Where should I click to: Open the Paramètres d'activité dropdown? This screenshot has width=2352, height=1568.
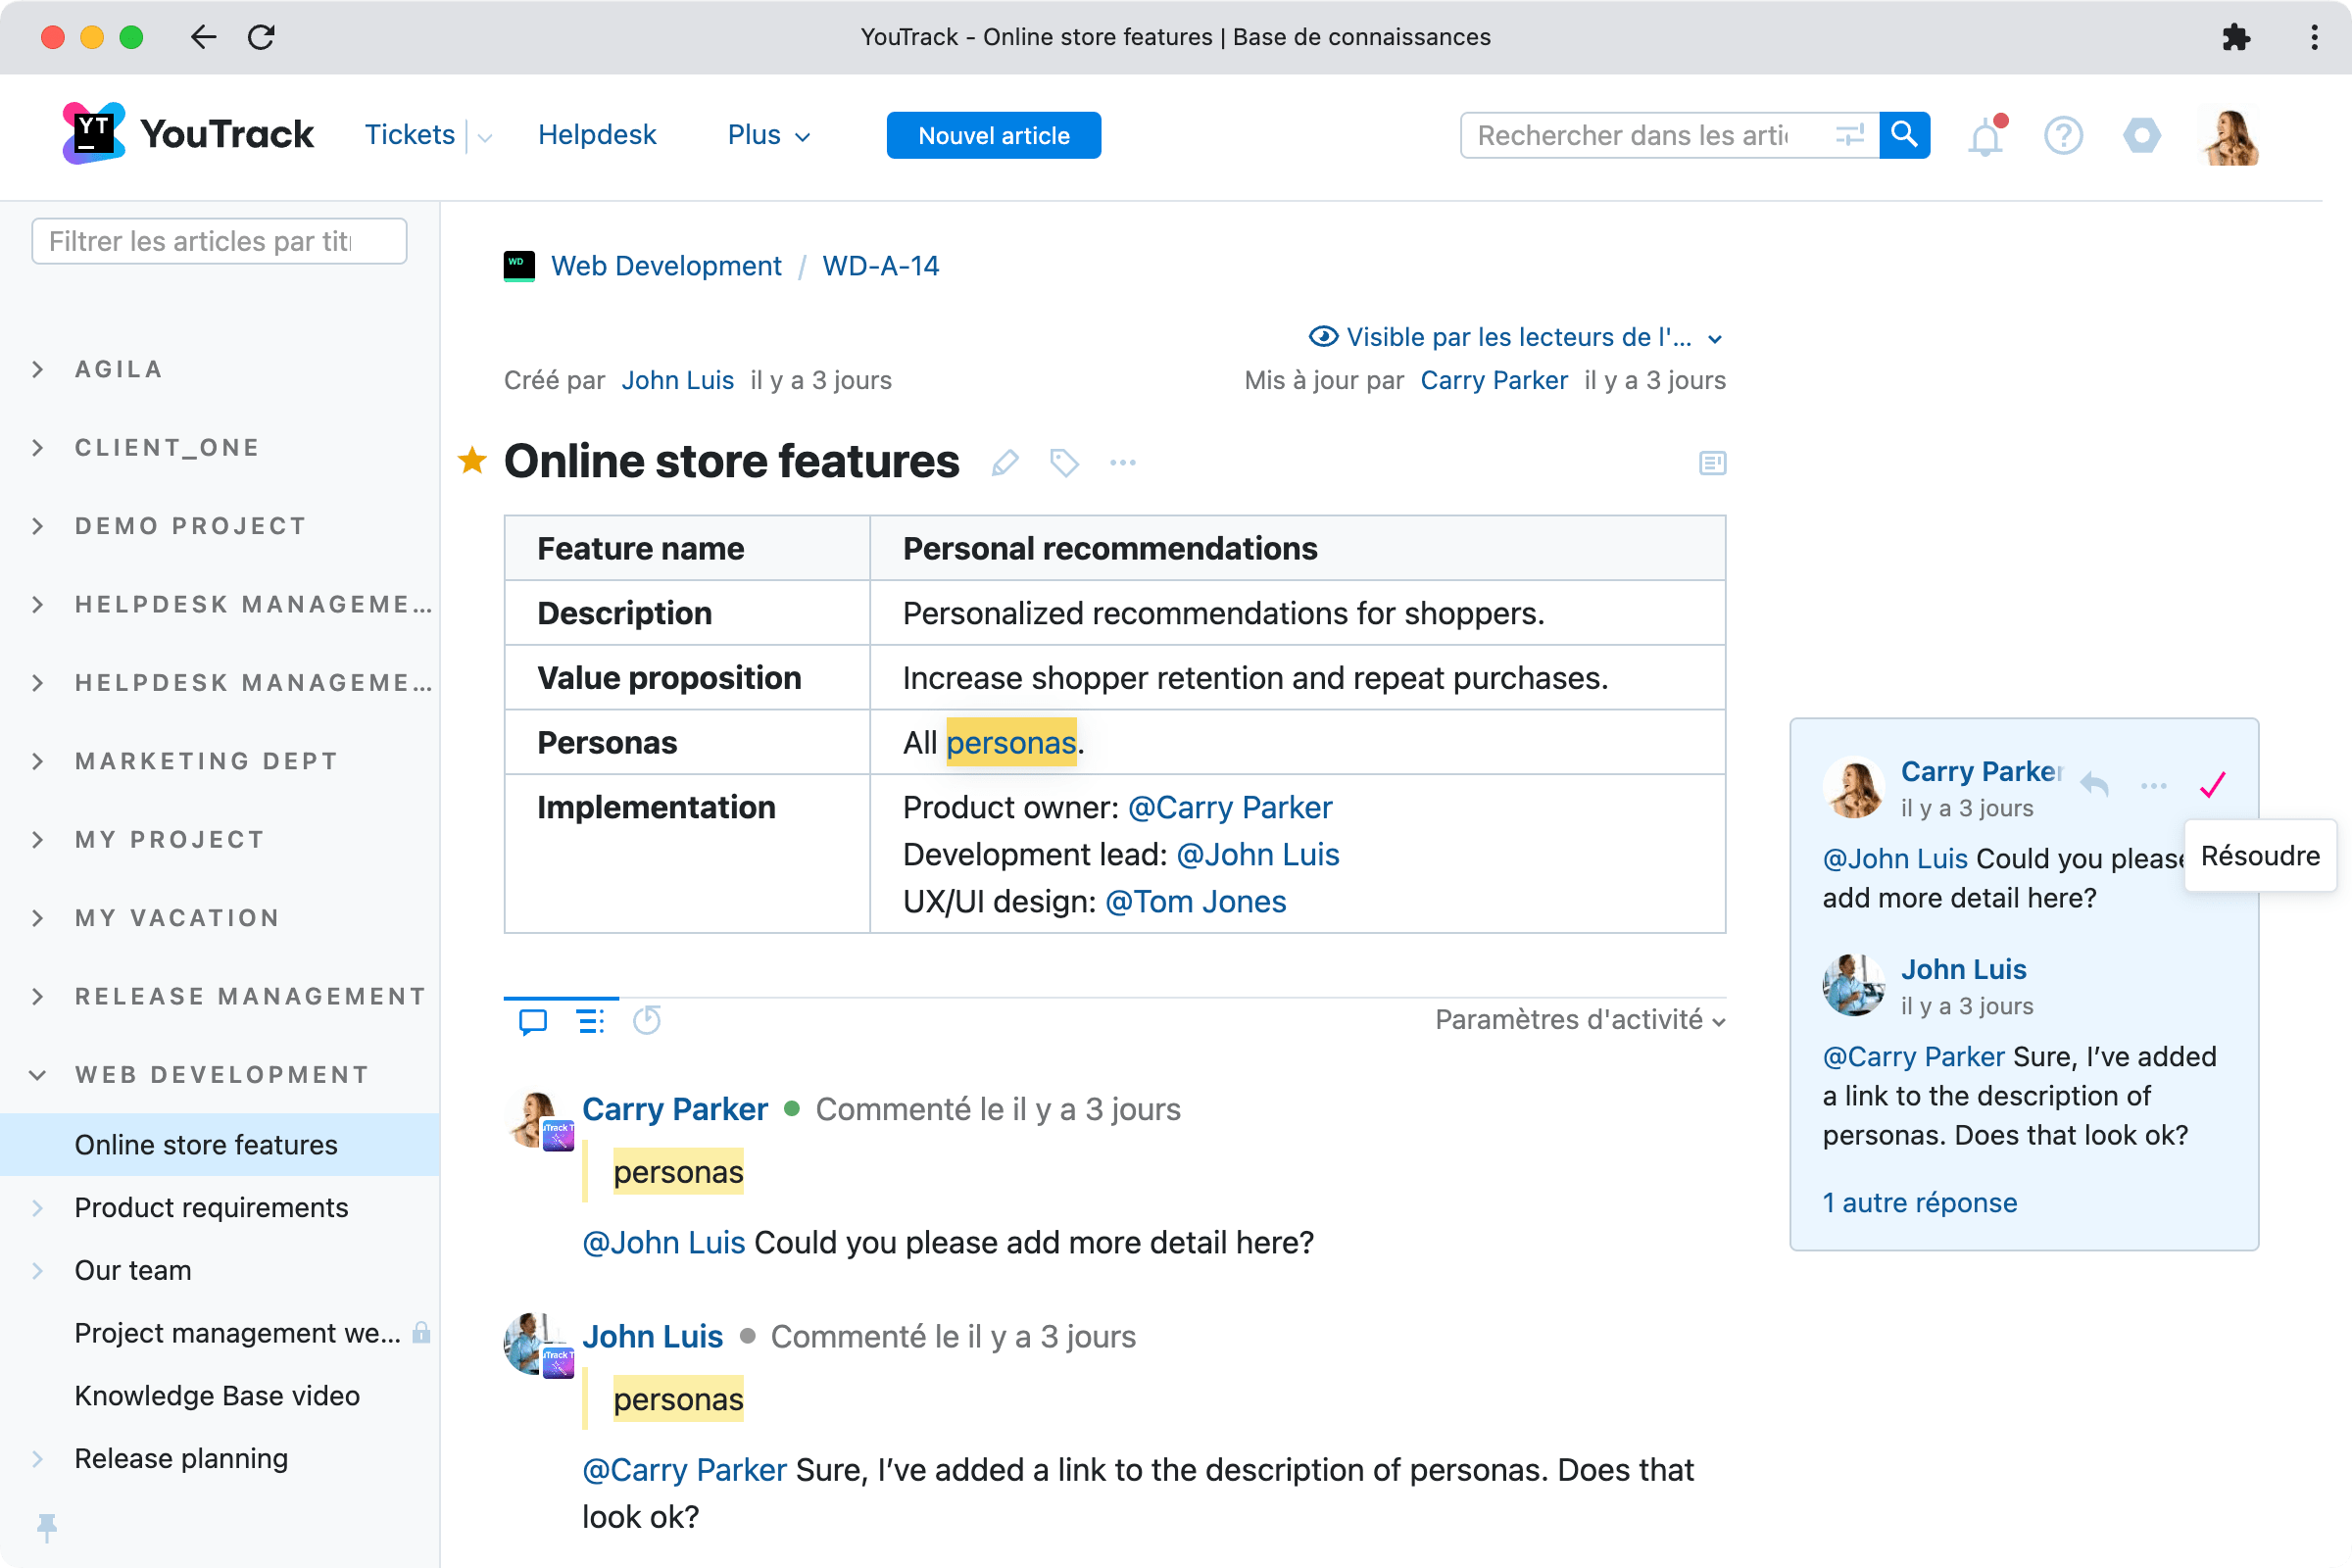point(1578,1020)
